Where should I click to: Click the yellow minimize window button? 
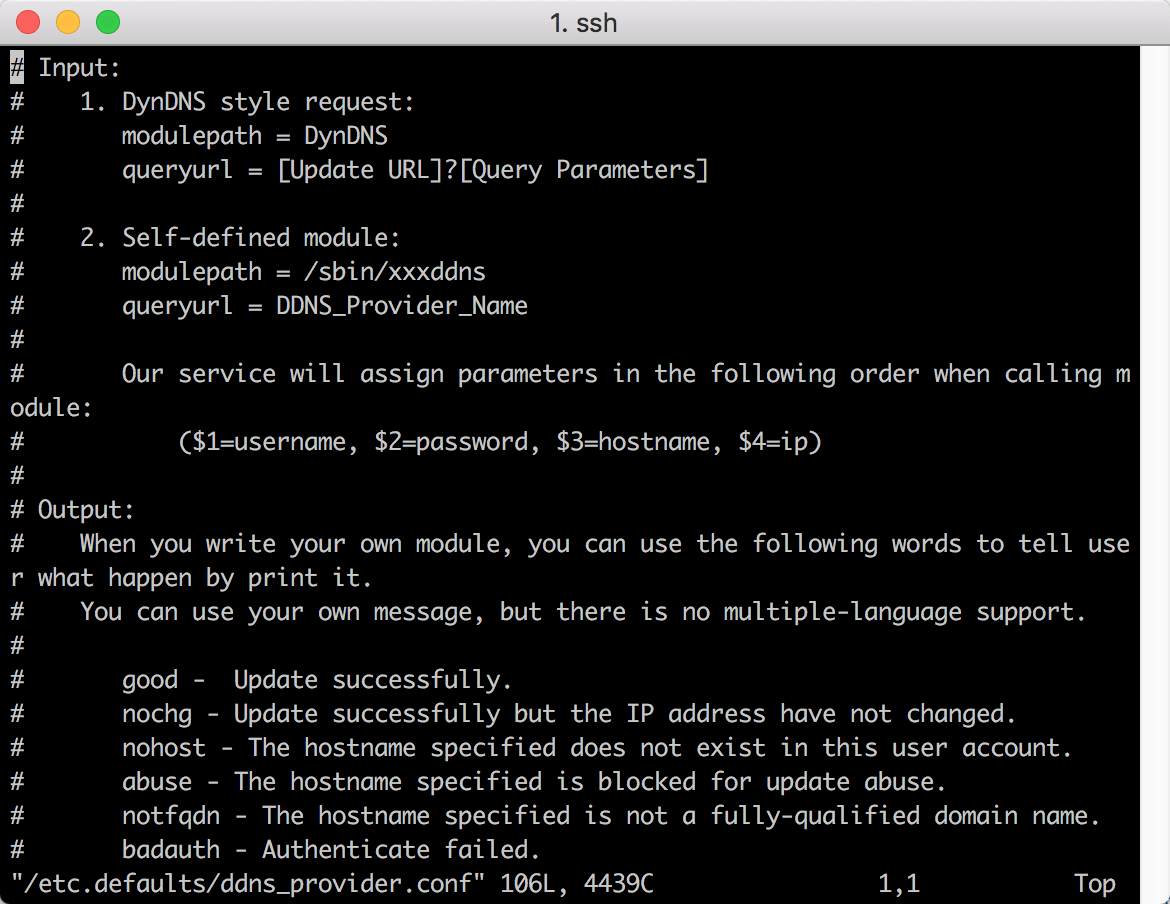tap(68, 22)
